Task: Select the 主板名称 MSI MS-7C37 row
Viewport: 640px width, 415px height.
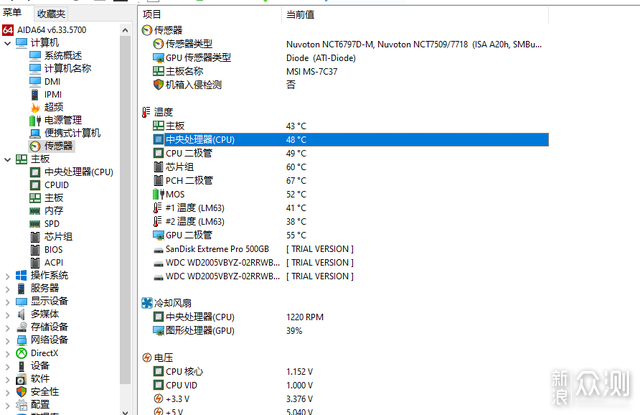Action: (x=351, y=71)
